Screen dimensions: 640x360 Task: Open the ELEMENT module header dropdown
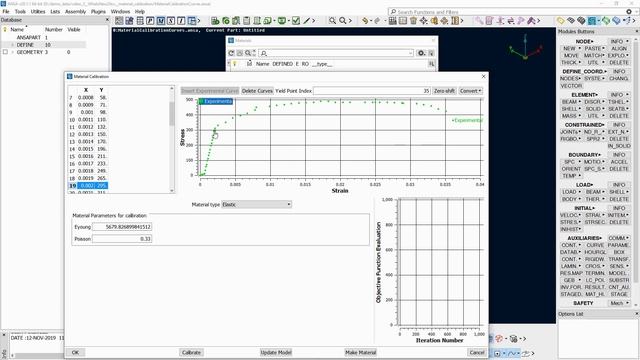pyautogui.click(x=584, y=95)
